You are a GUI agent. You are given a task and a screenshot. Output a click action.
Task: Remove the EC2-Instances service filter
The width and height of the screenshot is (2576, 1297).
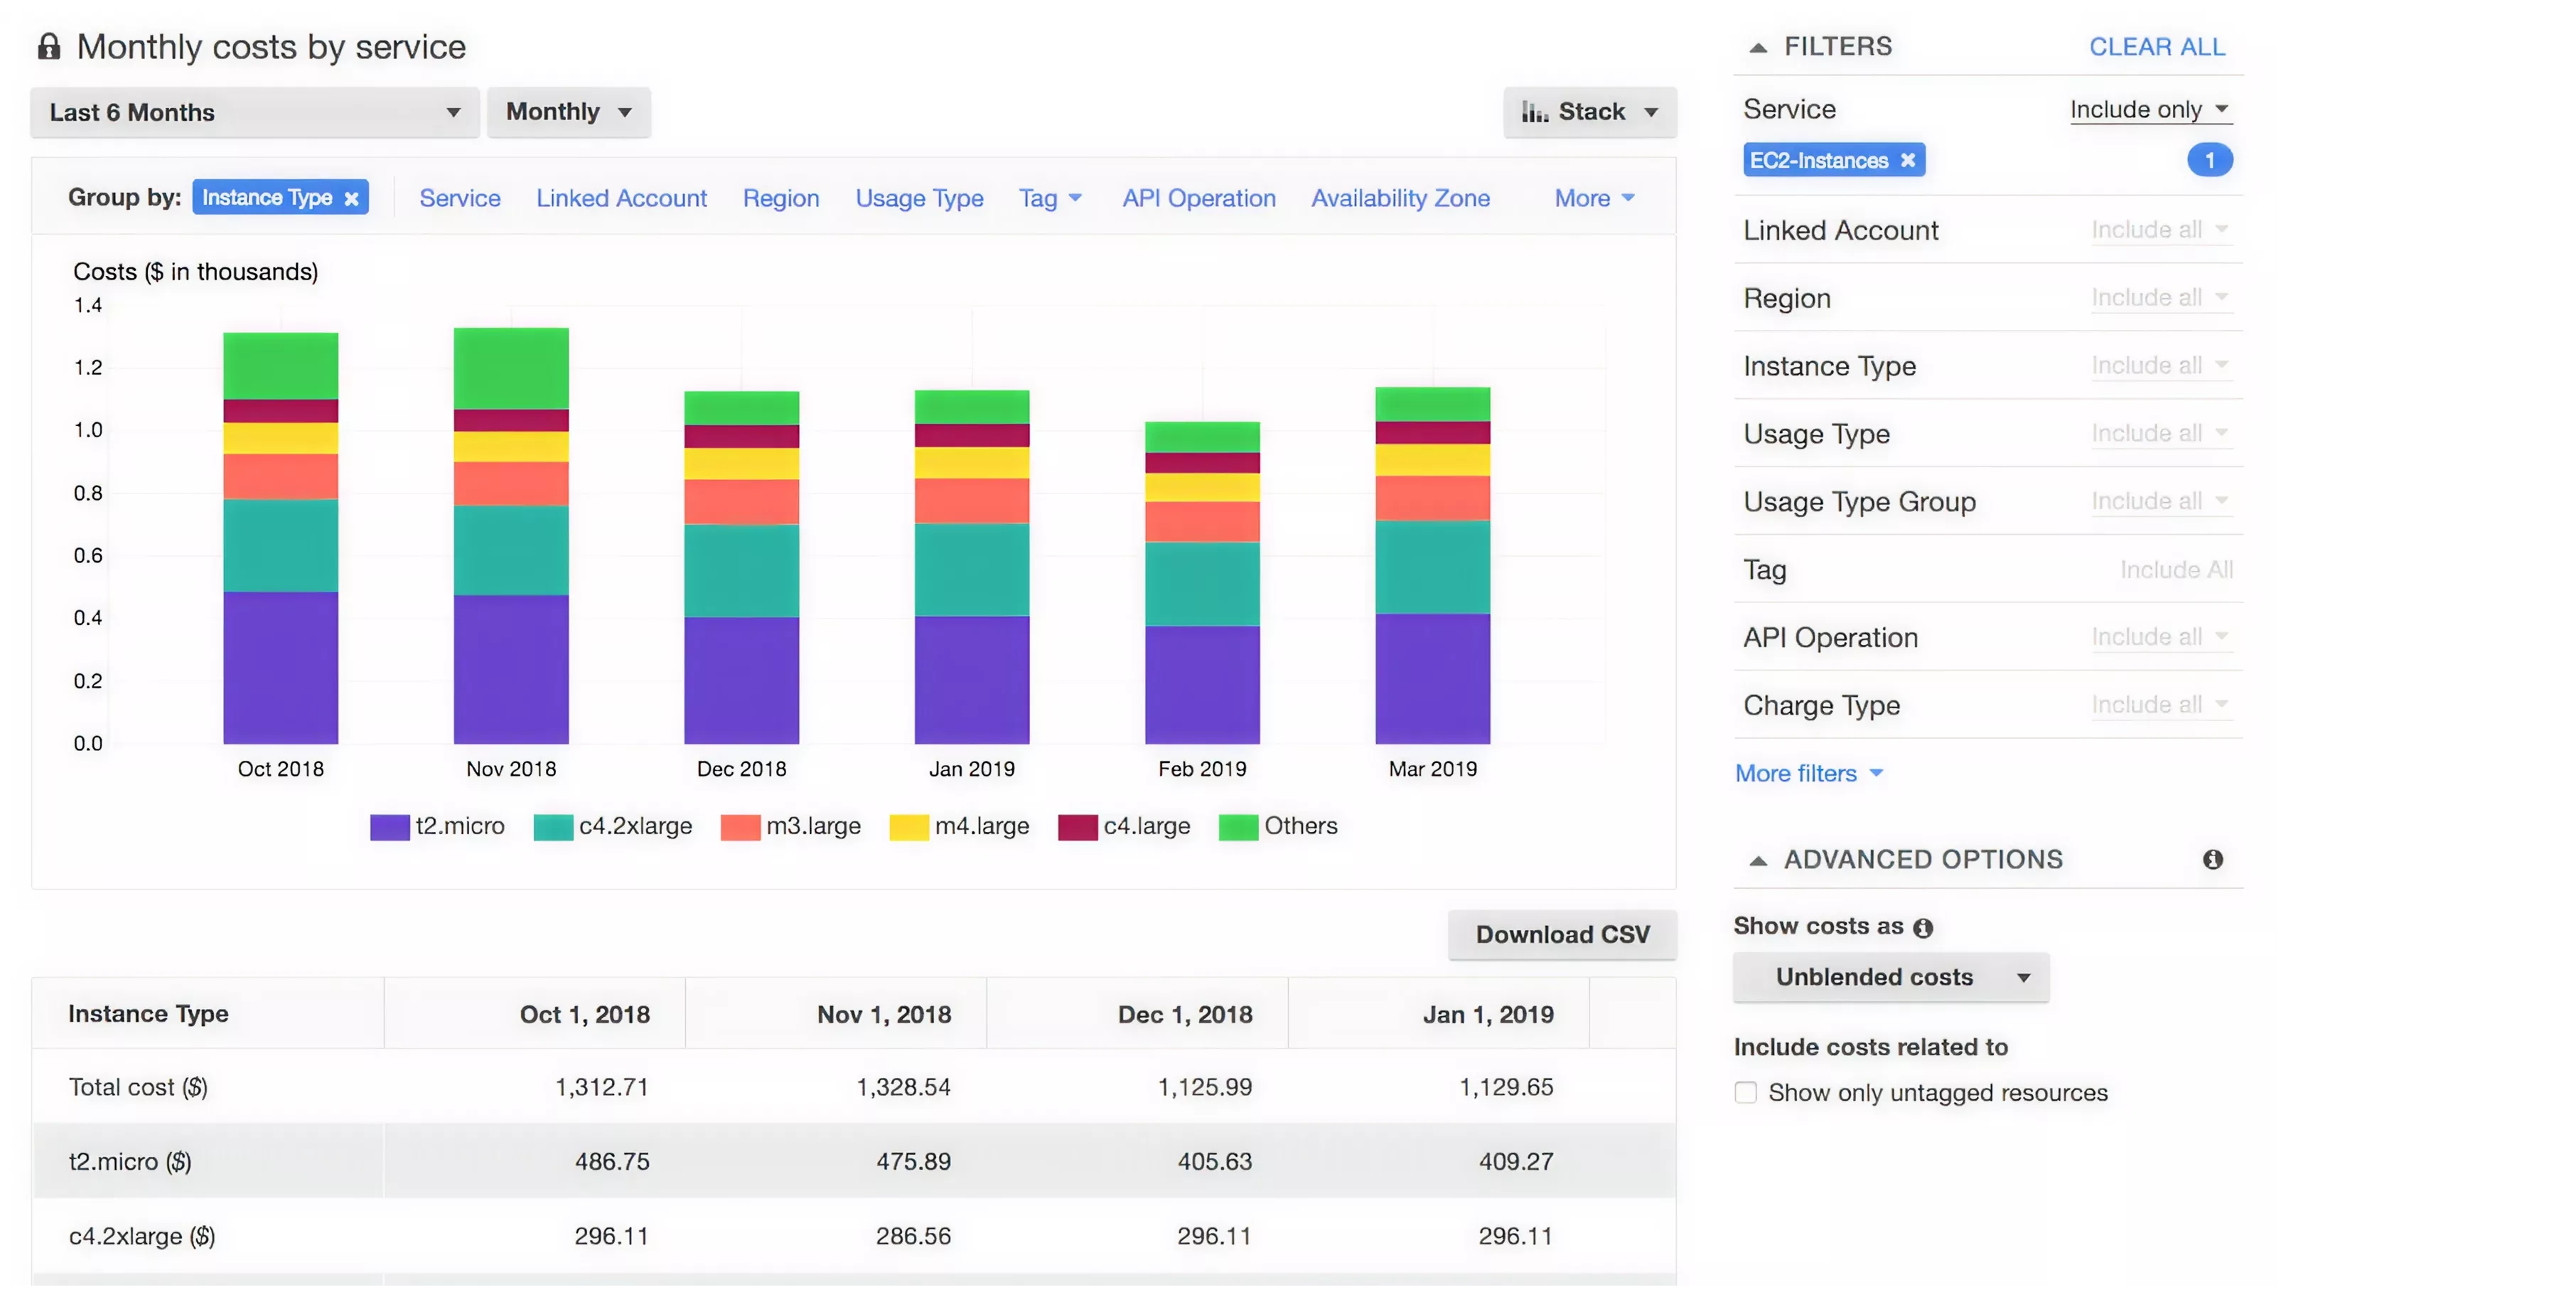pyautogui.click(x=1908, y=160)
